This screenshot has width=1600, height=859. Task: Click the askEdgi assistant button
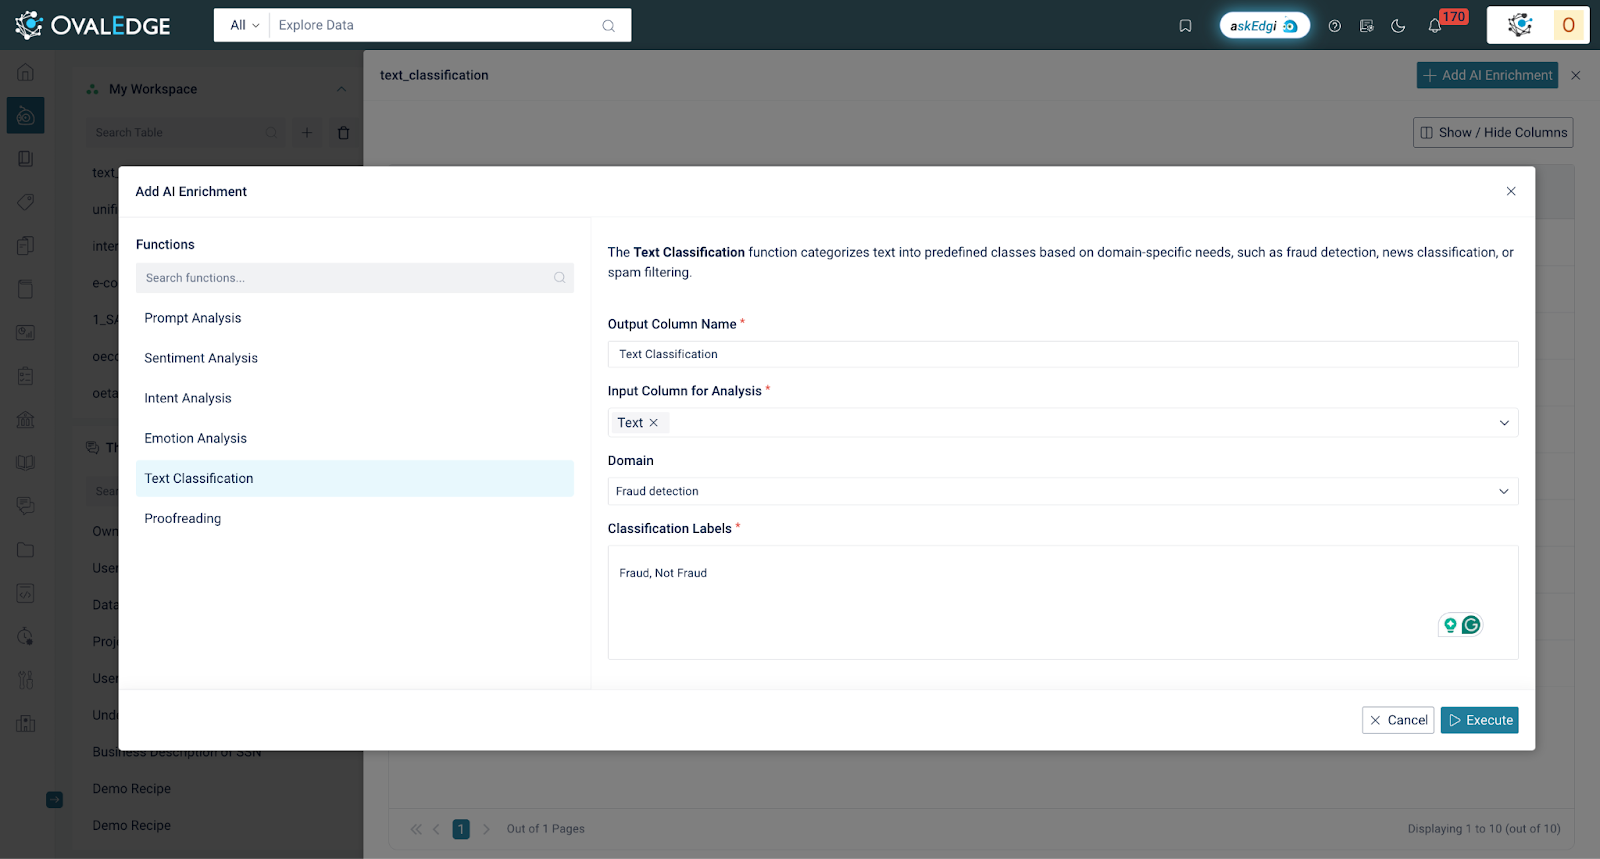point(1264,26)
